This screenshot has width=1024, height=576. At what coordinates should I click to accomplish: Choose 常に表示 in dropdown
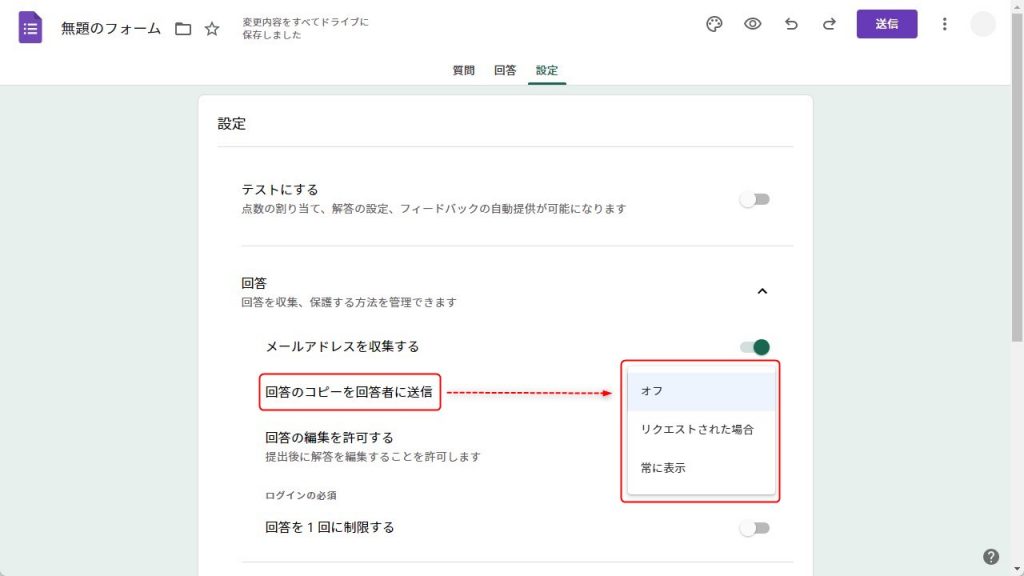[701, 468]
